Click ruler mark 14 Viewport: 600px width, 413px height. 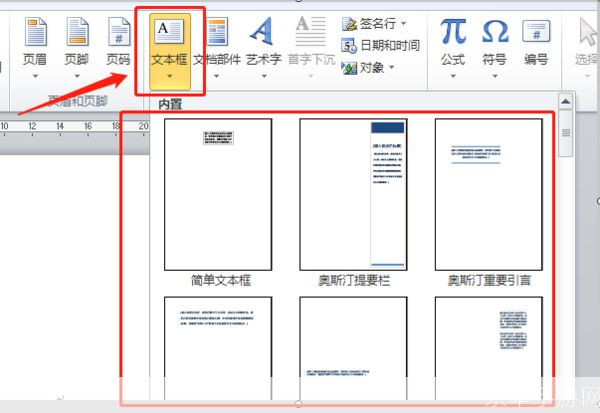[60, 126]
